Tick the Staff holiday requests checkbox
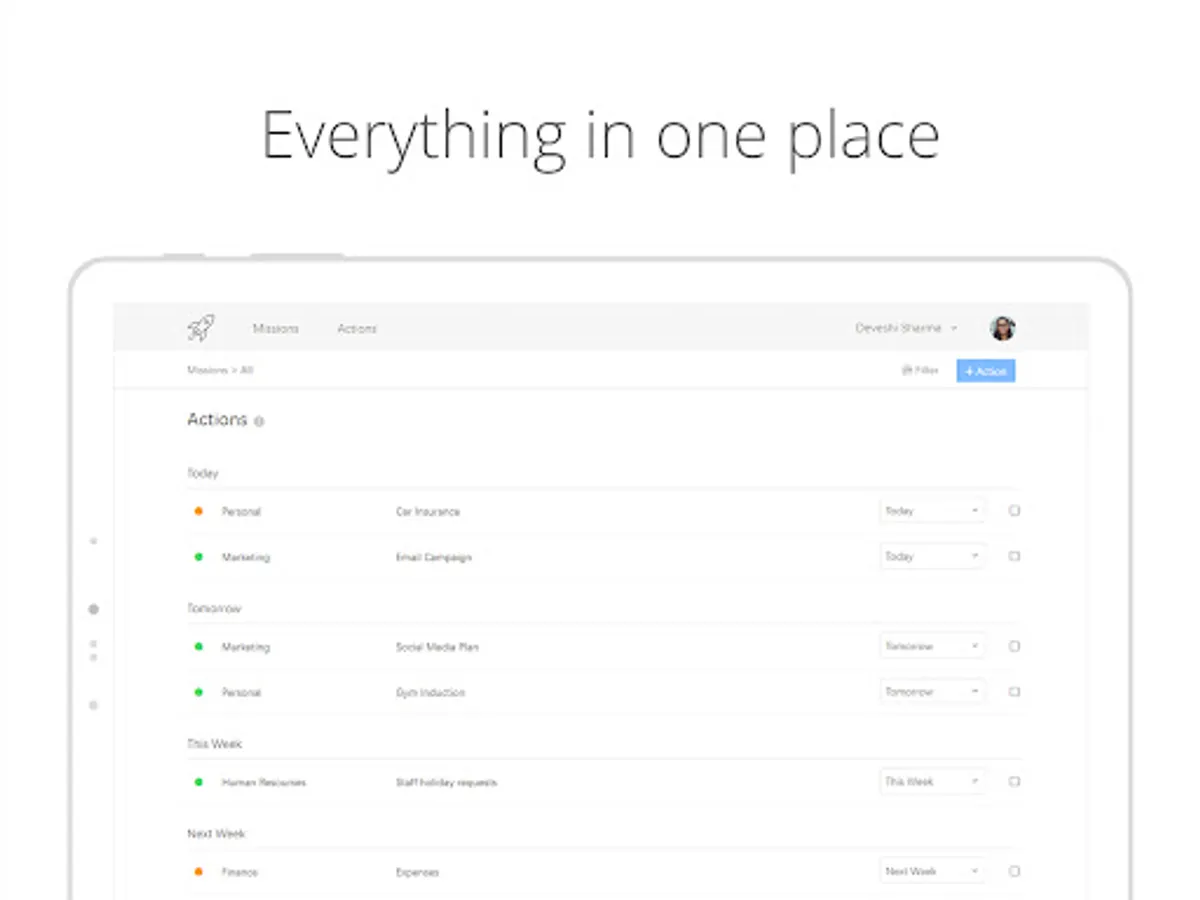The image size is (1200, 900). pyautogui.click(x=1014, y=782)
